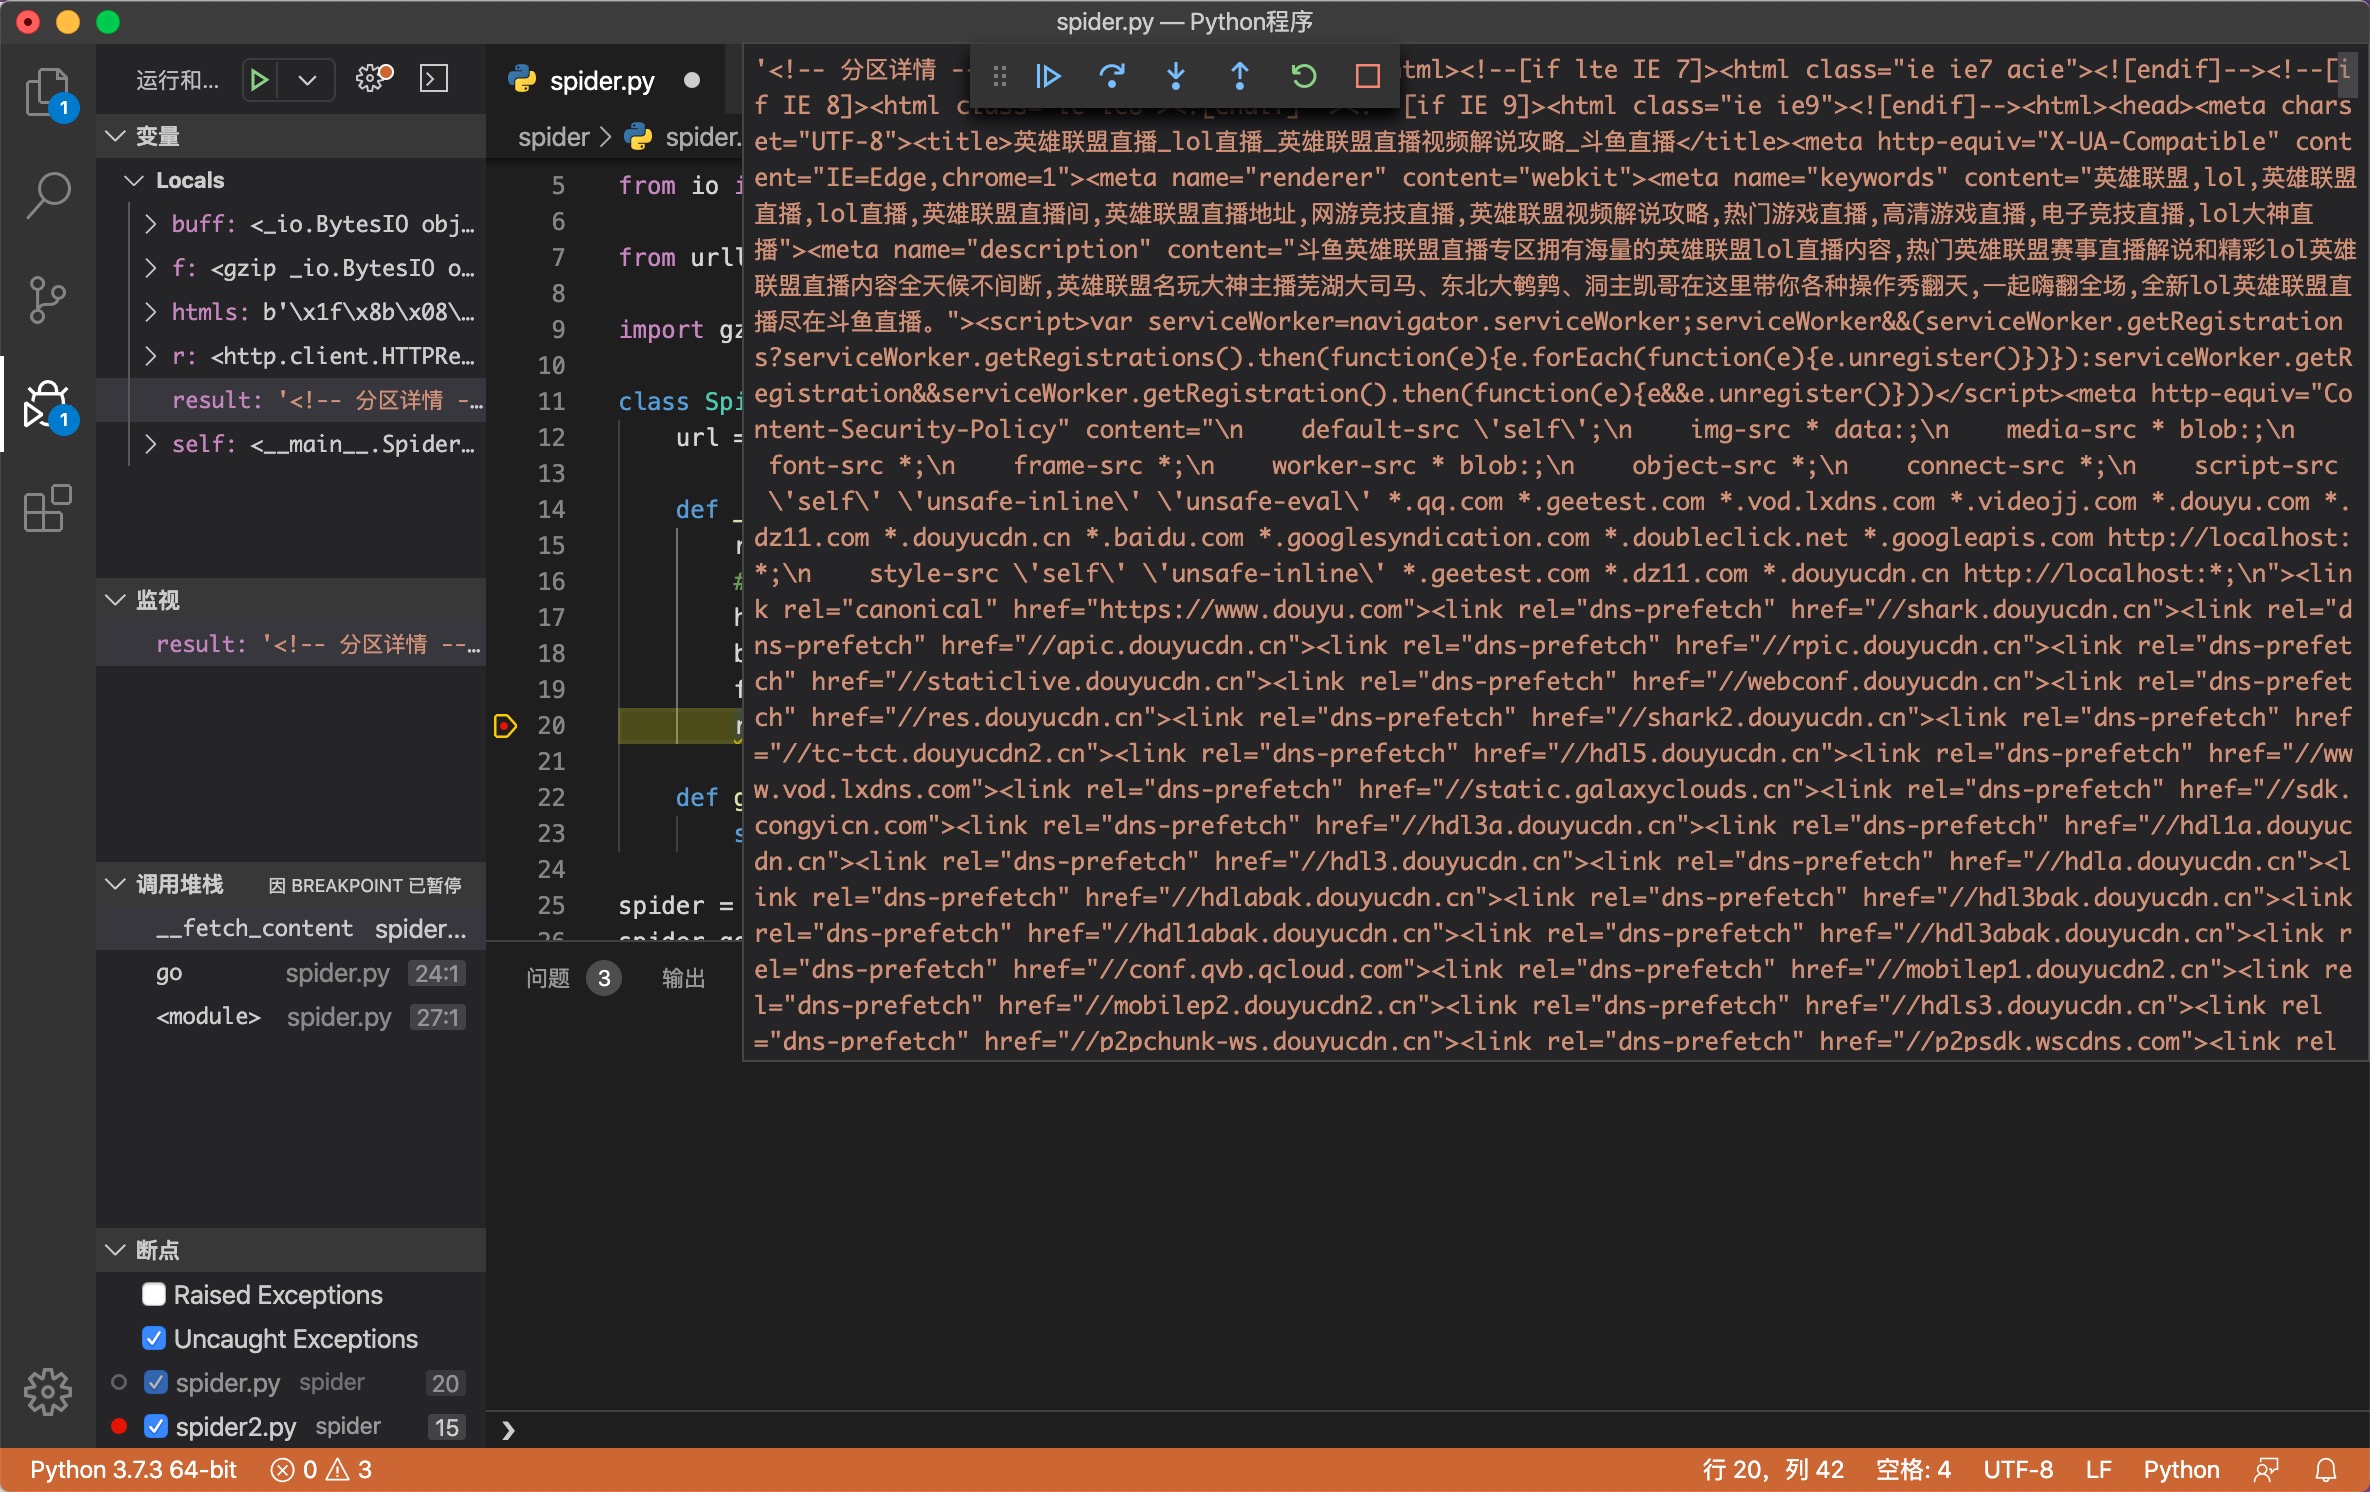Open errors and warnings in status bar
The height and width of the screenshot is (1492, 2370).
[x=322, y=1470]
